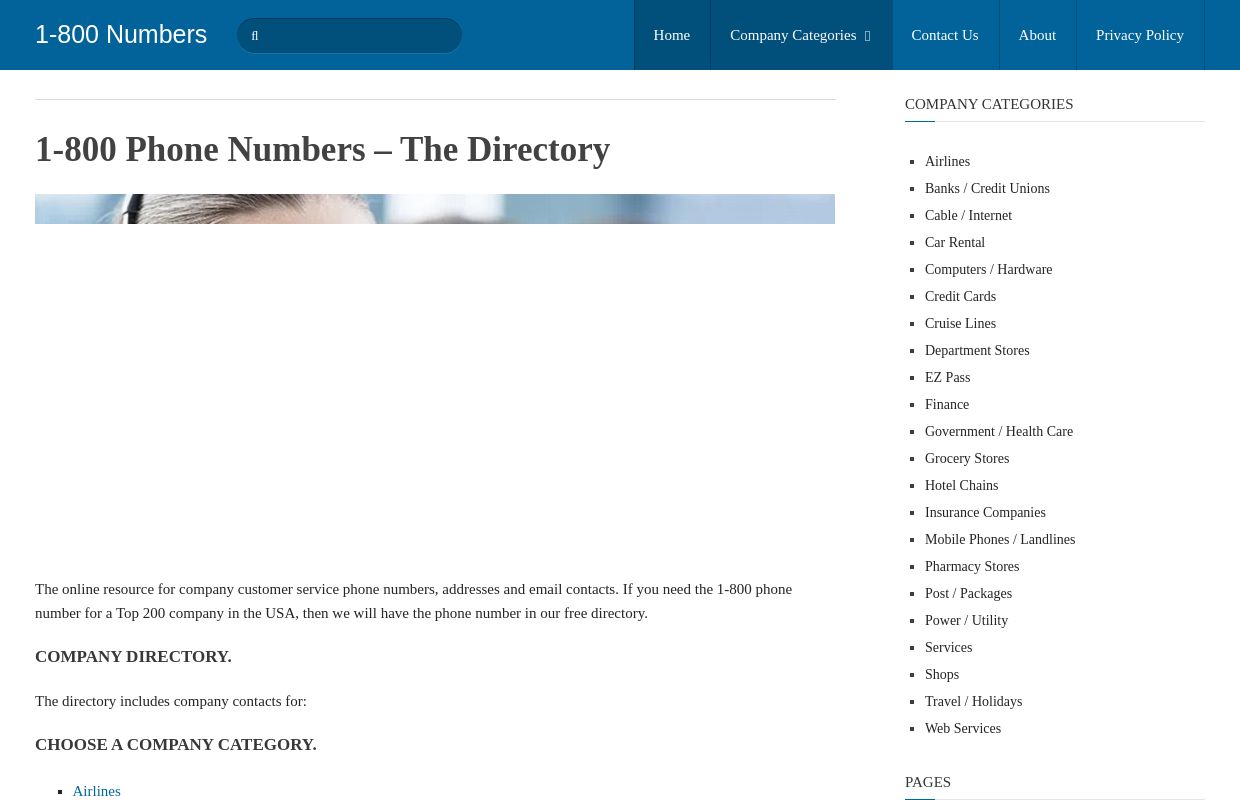Click the headset banner image

pos(435,209)
